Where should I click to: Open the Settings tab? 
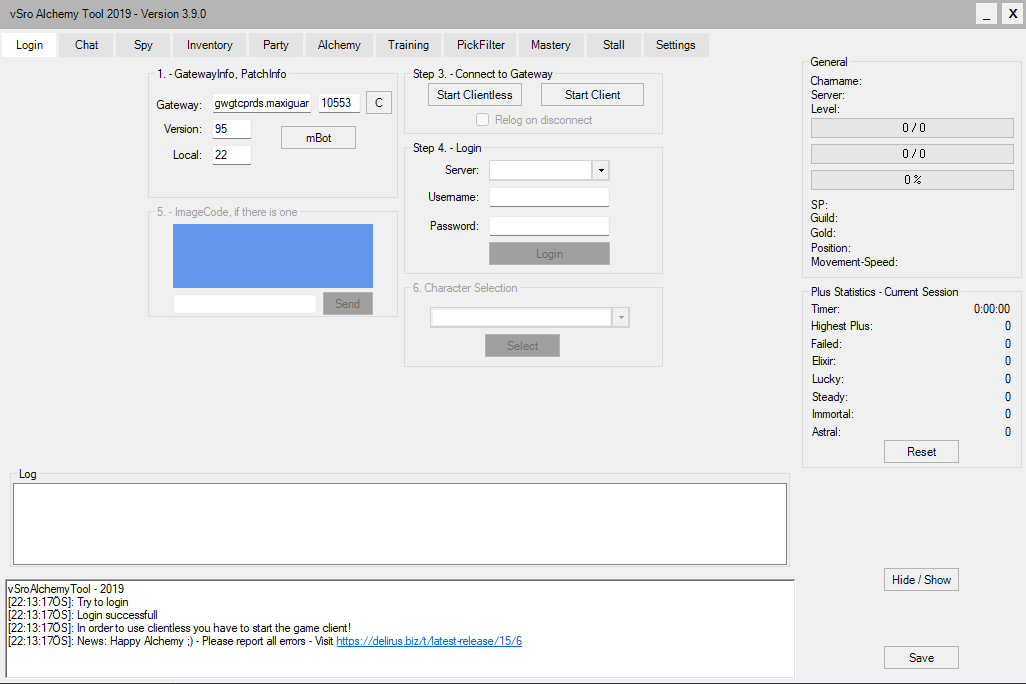click(x=675, y=45)
